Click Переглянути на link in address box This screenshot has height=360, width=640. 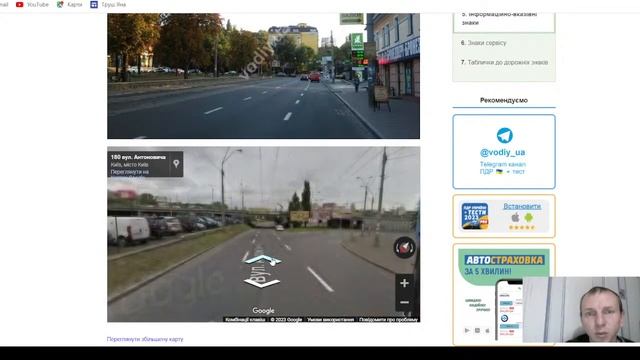[130, 172]
